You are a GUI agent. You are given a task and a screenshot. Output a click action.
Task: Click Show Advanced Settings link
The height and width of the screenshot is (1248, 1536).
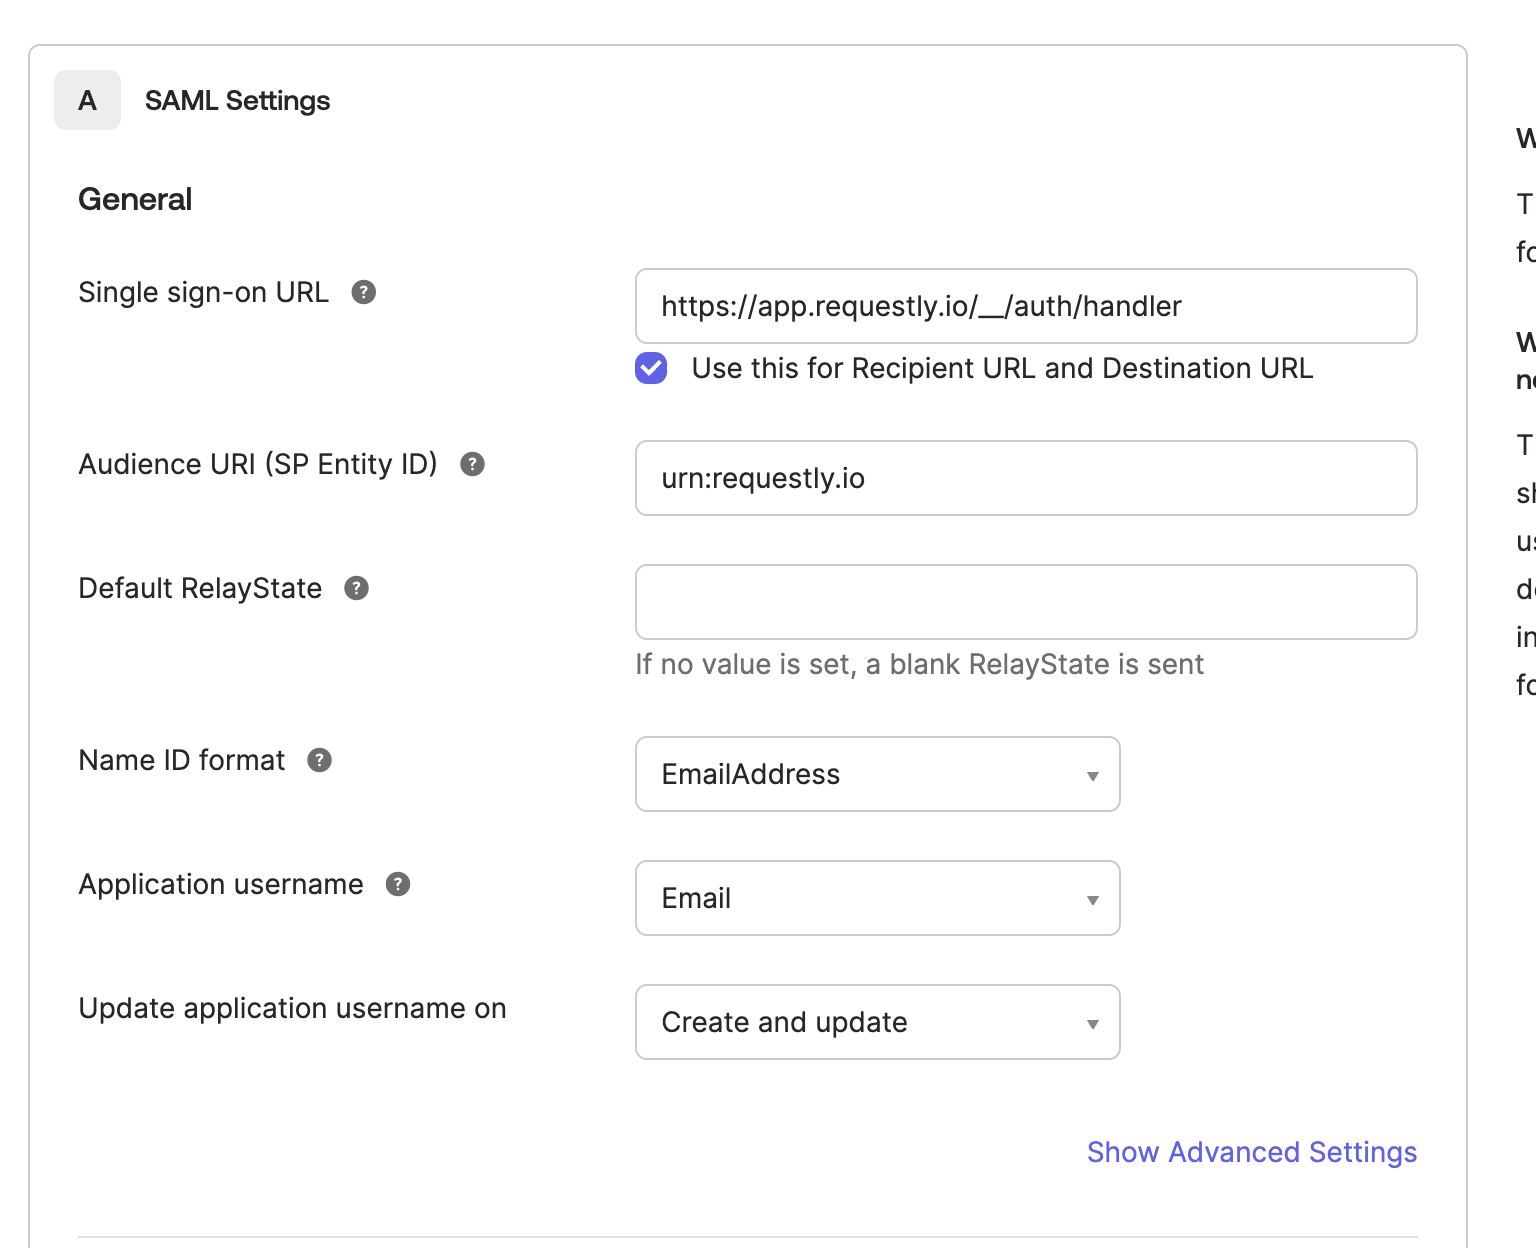(1251, 1152)
